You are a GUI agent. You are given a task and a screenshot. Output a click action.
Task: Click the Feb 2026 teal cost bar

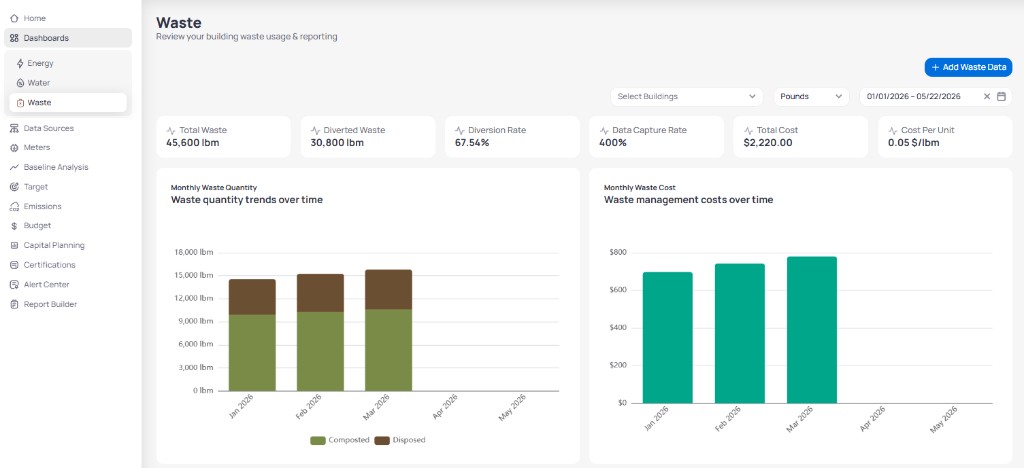click(x=740, y=334)
